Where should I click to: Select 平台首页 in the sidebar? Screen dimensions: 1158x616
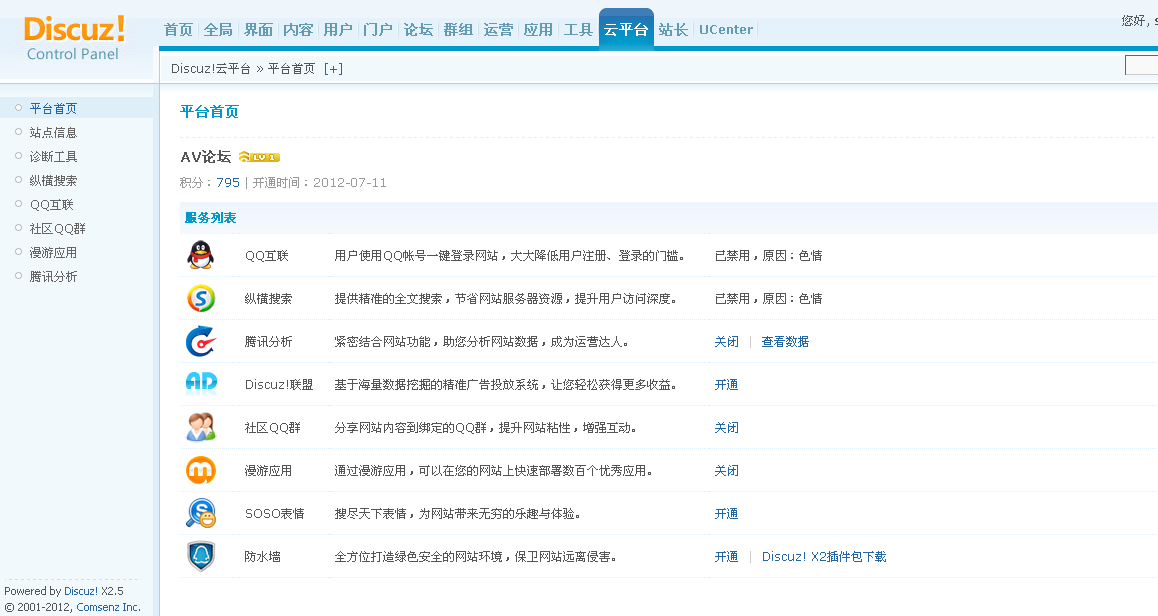(53, 109)
